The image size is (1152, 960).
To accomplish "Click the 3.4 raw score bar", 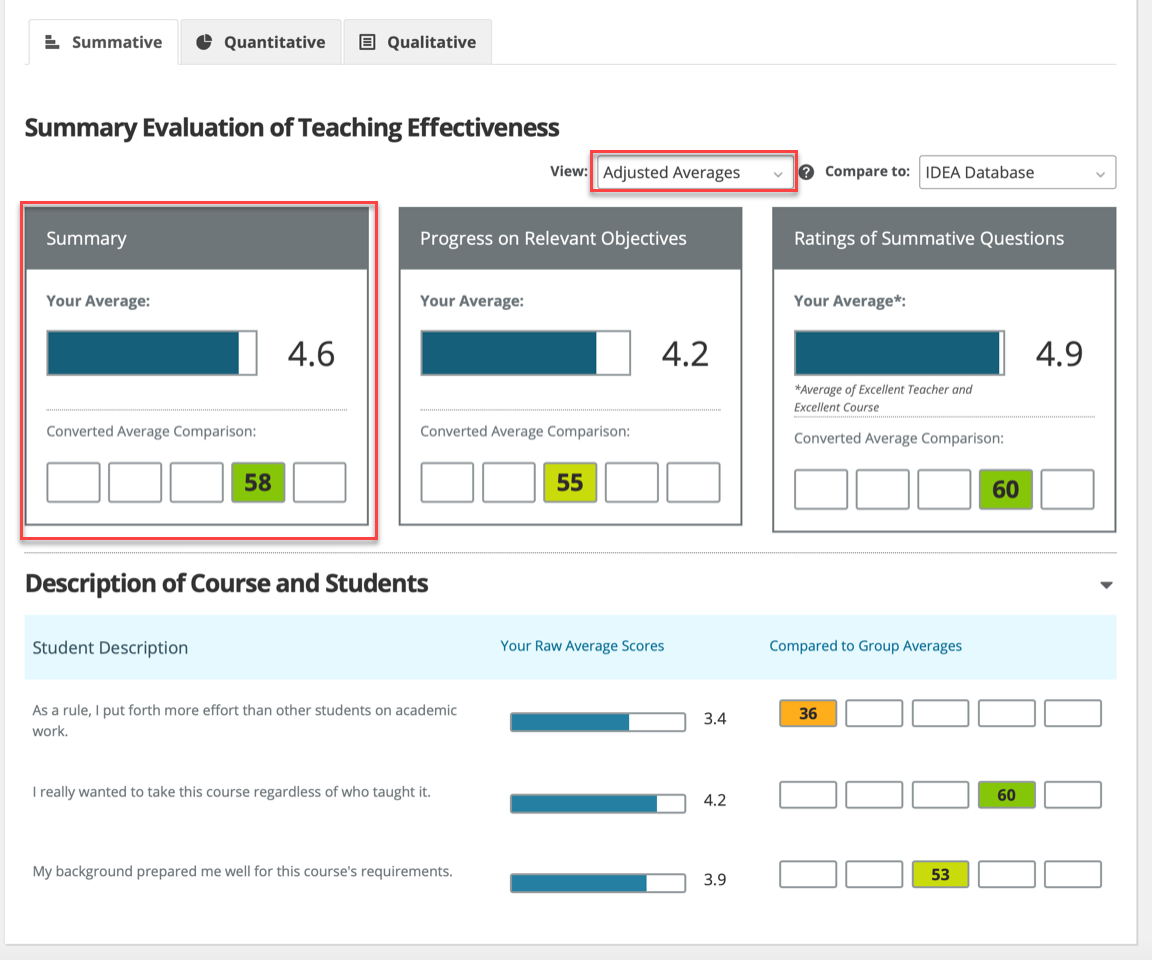I will pyautogui.click(x=598, y=722).
